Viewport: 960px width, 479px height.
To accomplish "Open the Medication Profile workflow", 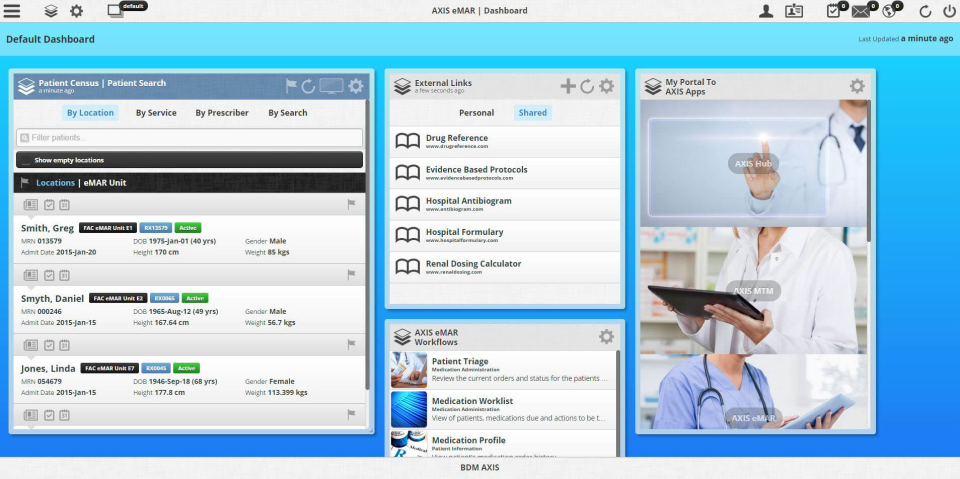I will tap(503, 443).
